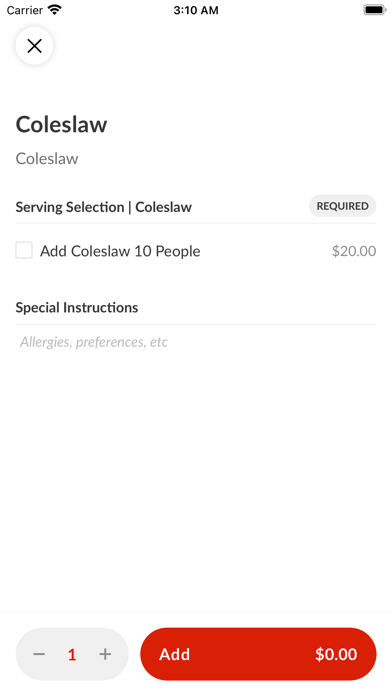Tap the $20.00 option price
The width and height of the screenshot is (392, 696).
coord(354,251)
